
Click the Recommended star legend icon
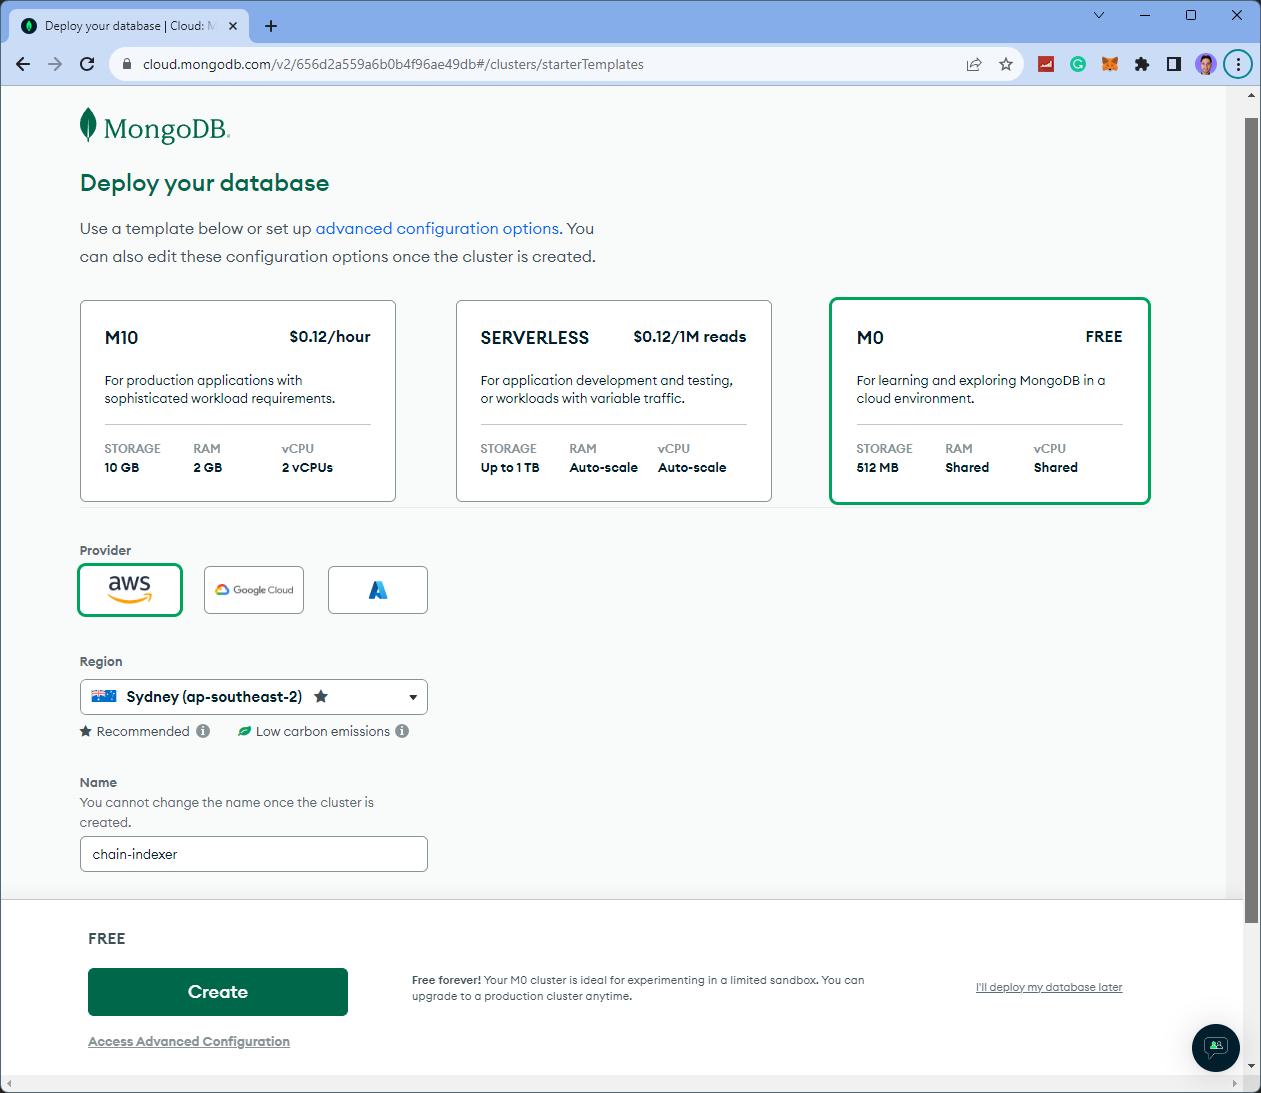86,731
